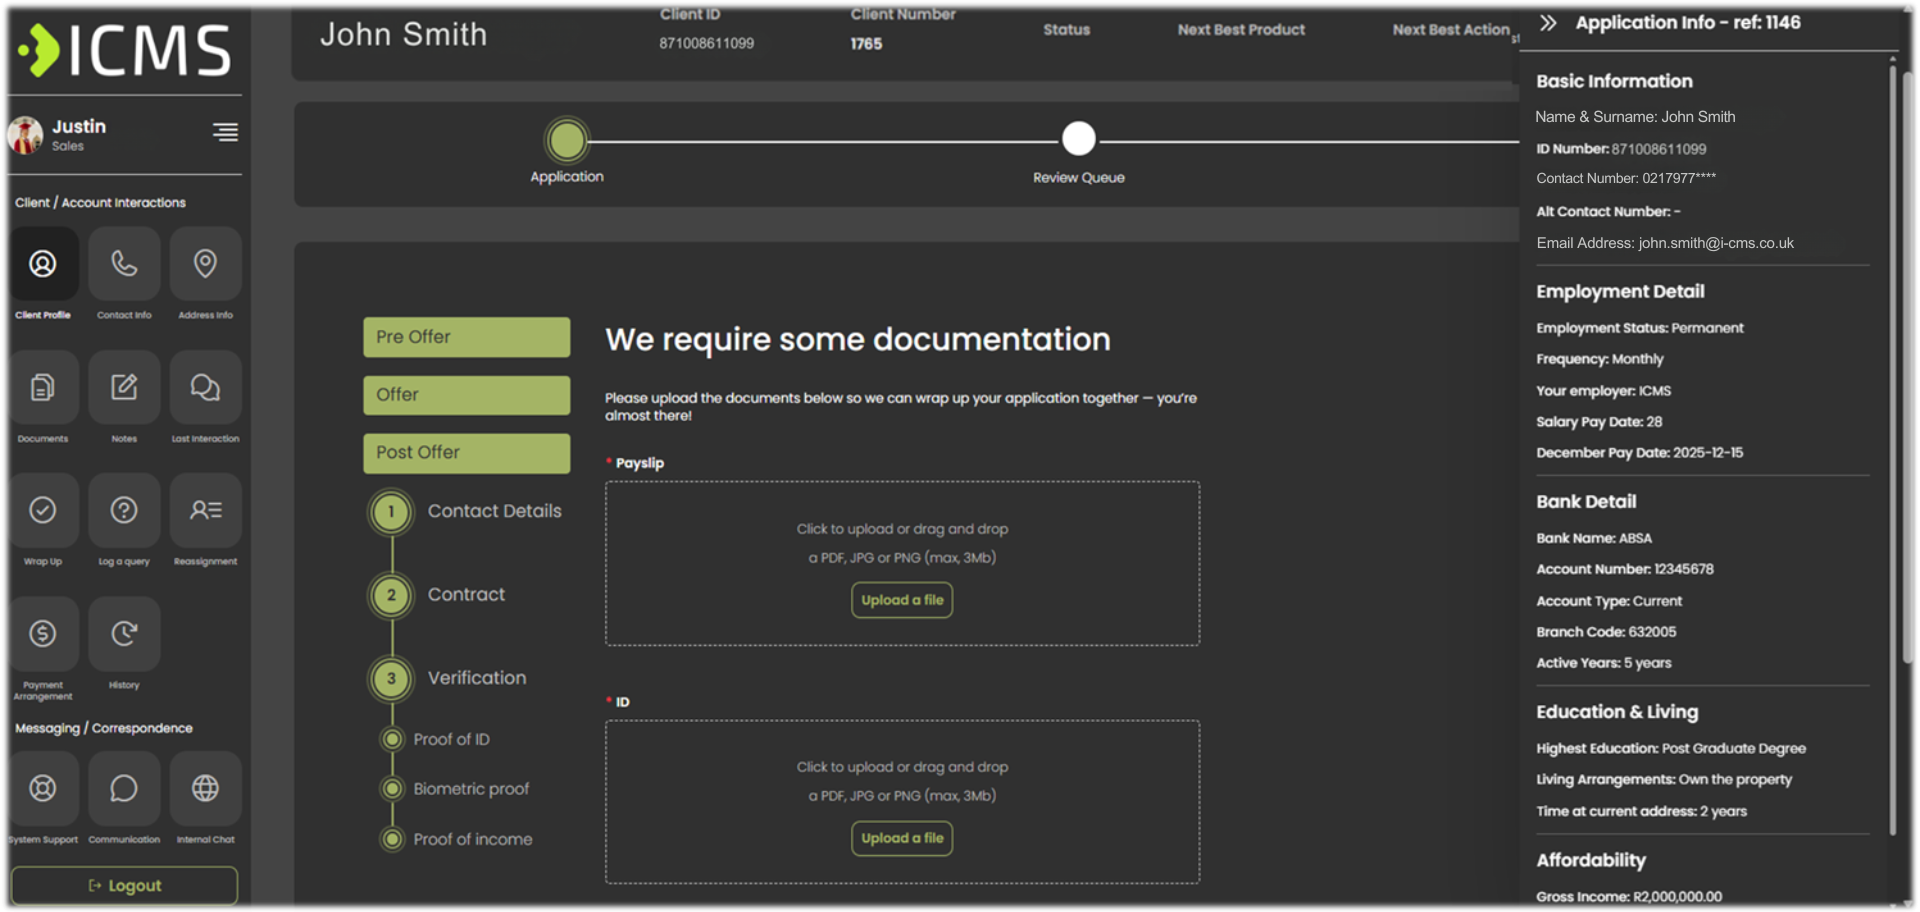Open Log a query icon
Image resolution: width=1920 pixels, height=912 pixels.
click(124, 510)
